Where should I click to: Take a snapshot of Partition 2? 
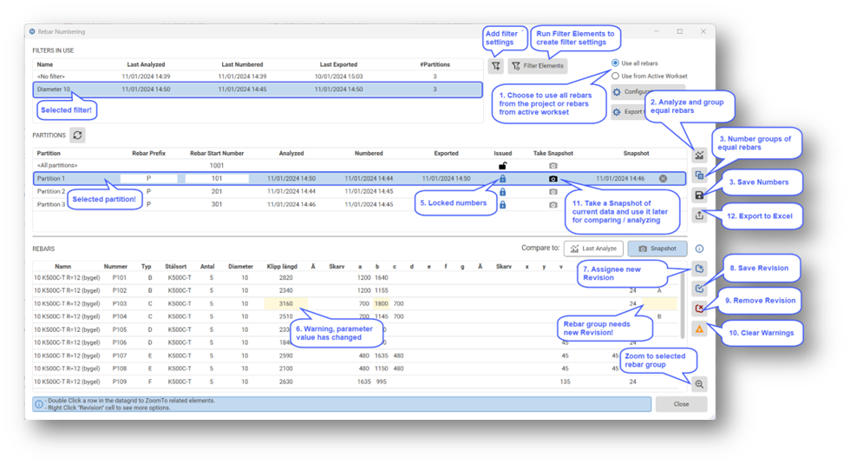(x=553, y=192)
